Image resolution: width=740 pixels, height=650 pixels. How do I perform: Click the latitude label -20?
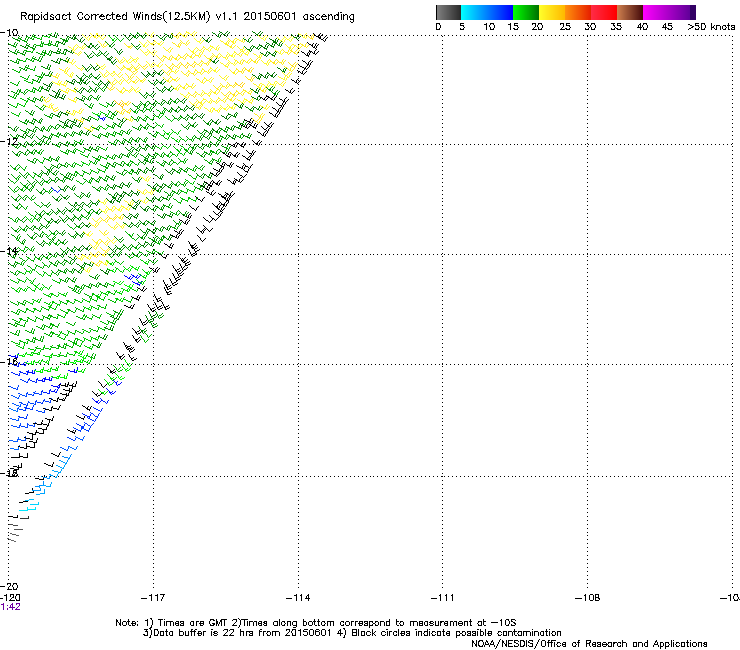(x=9, y=586)
